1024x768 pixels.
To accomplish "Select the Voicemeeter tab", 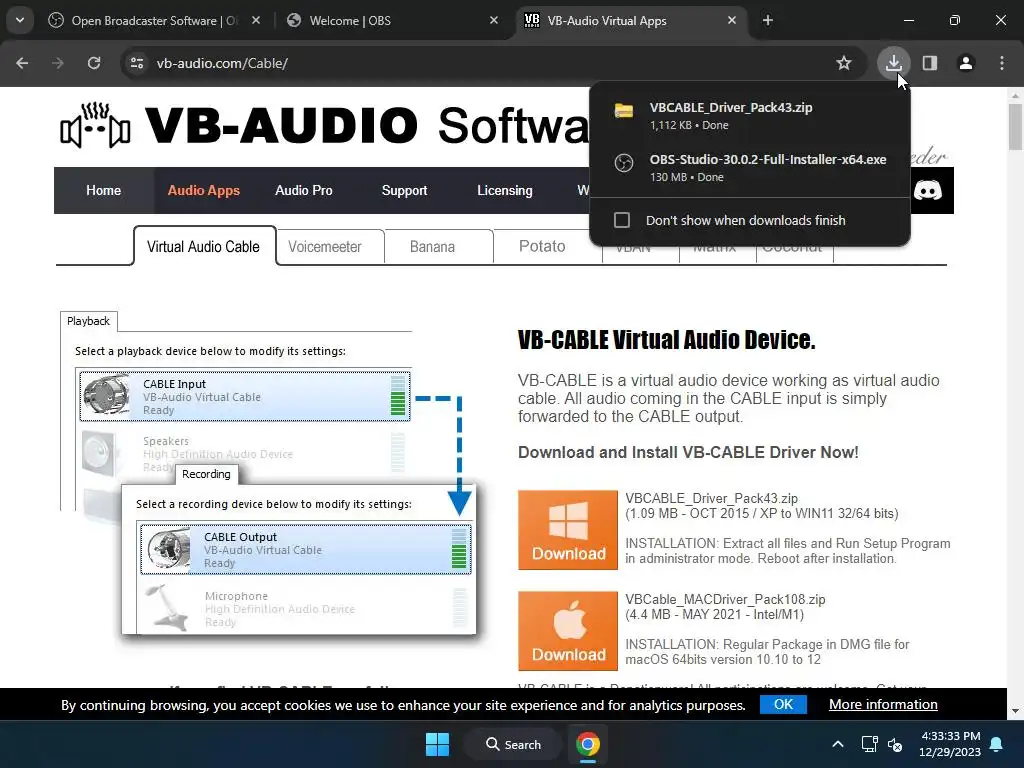I will [x=325, y=247].
